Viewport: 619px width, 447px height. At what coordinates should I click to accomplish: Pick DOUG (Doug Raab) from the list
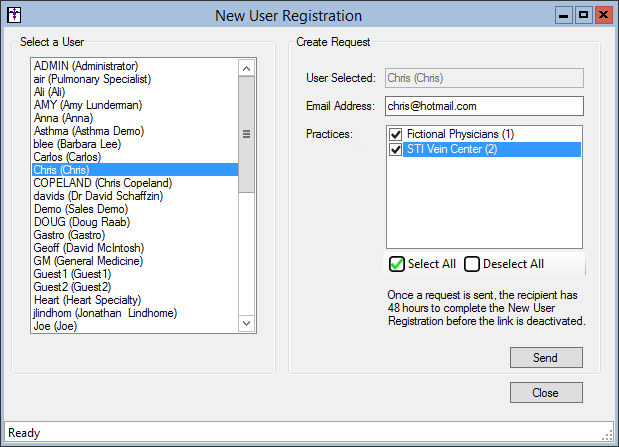80,222
